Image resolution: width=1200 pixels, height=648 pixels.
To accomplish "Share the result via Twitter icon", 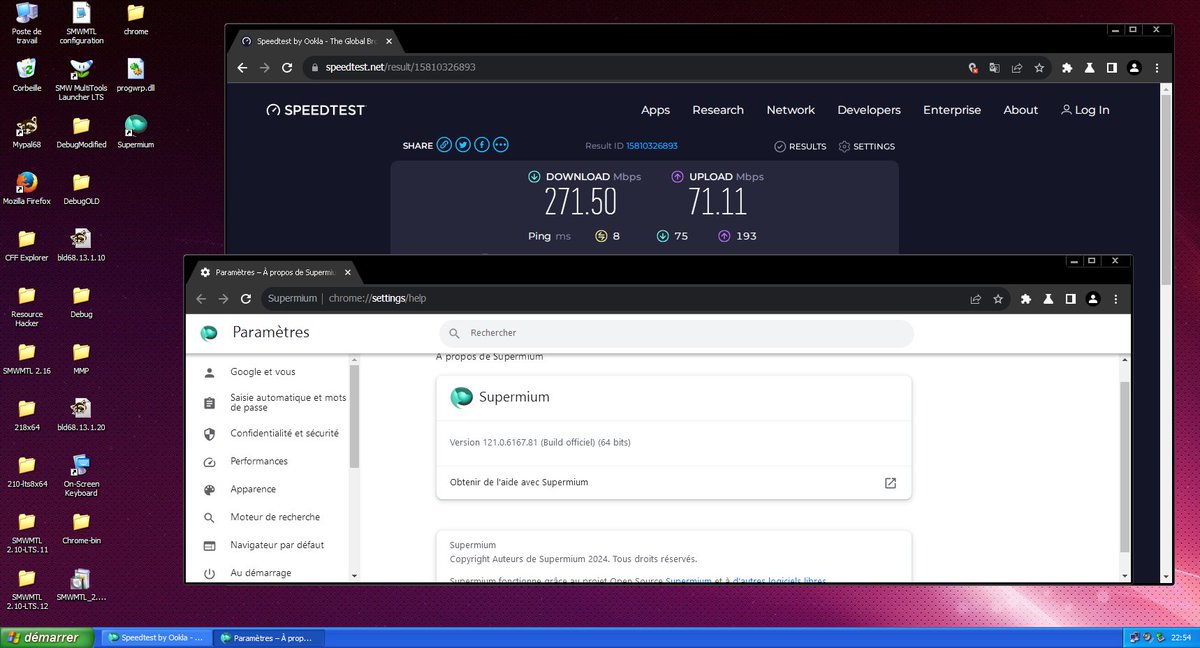I will [463, 145].
